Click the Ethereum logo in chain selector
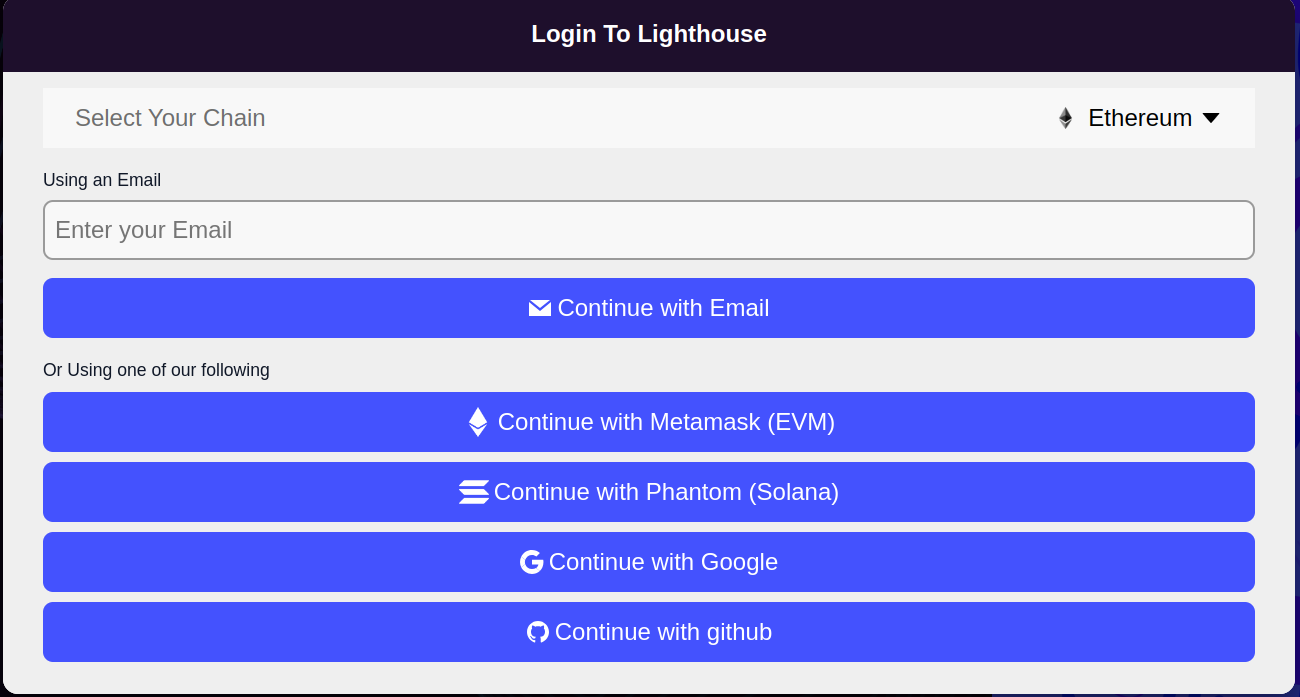This screenshot has width=1300, height=697. pyautogui.click(x=1065, y=118)
